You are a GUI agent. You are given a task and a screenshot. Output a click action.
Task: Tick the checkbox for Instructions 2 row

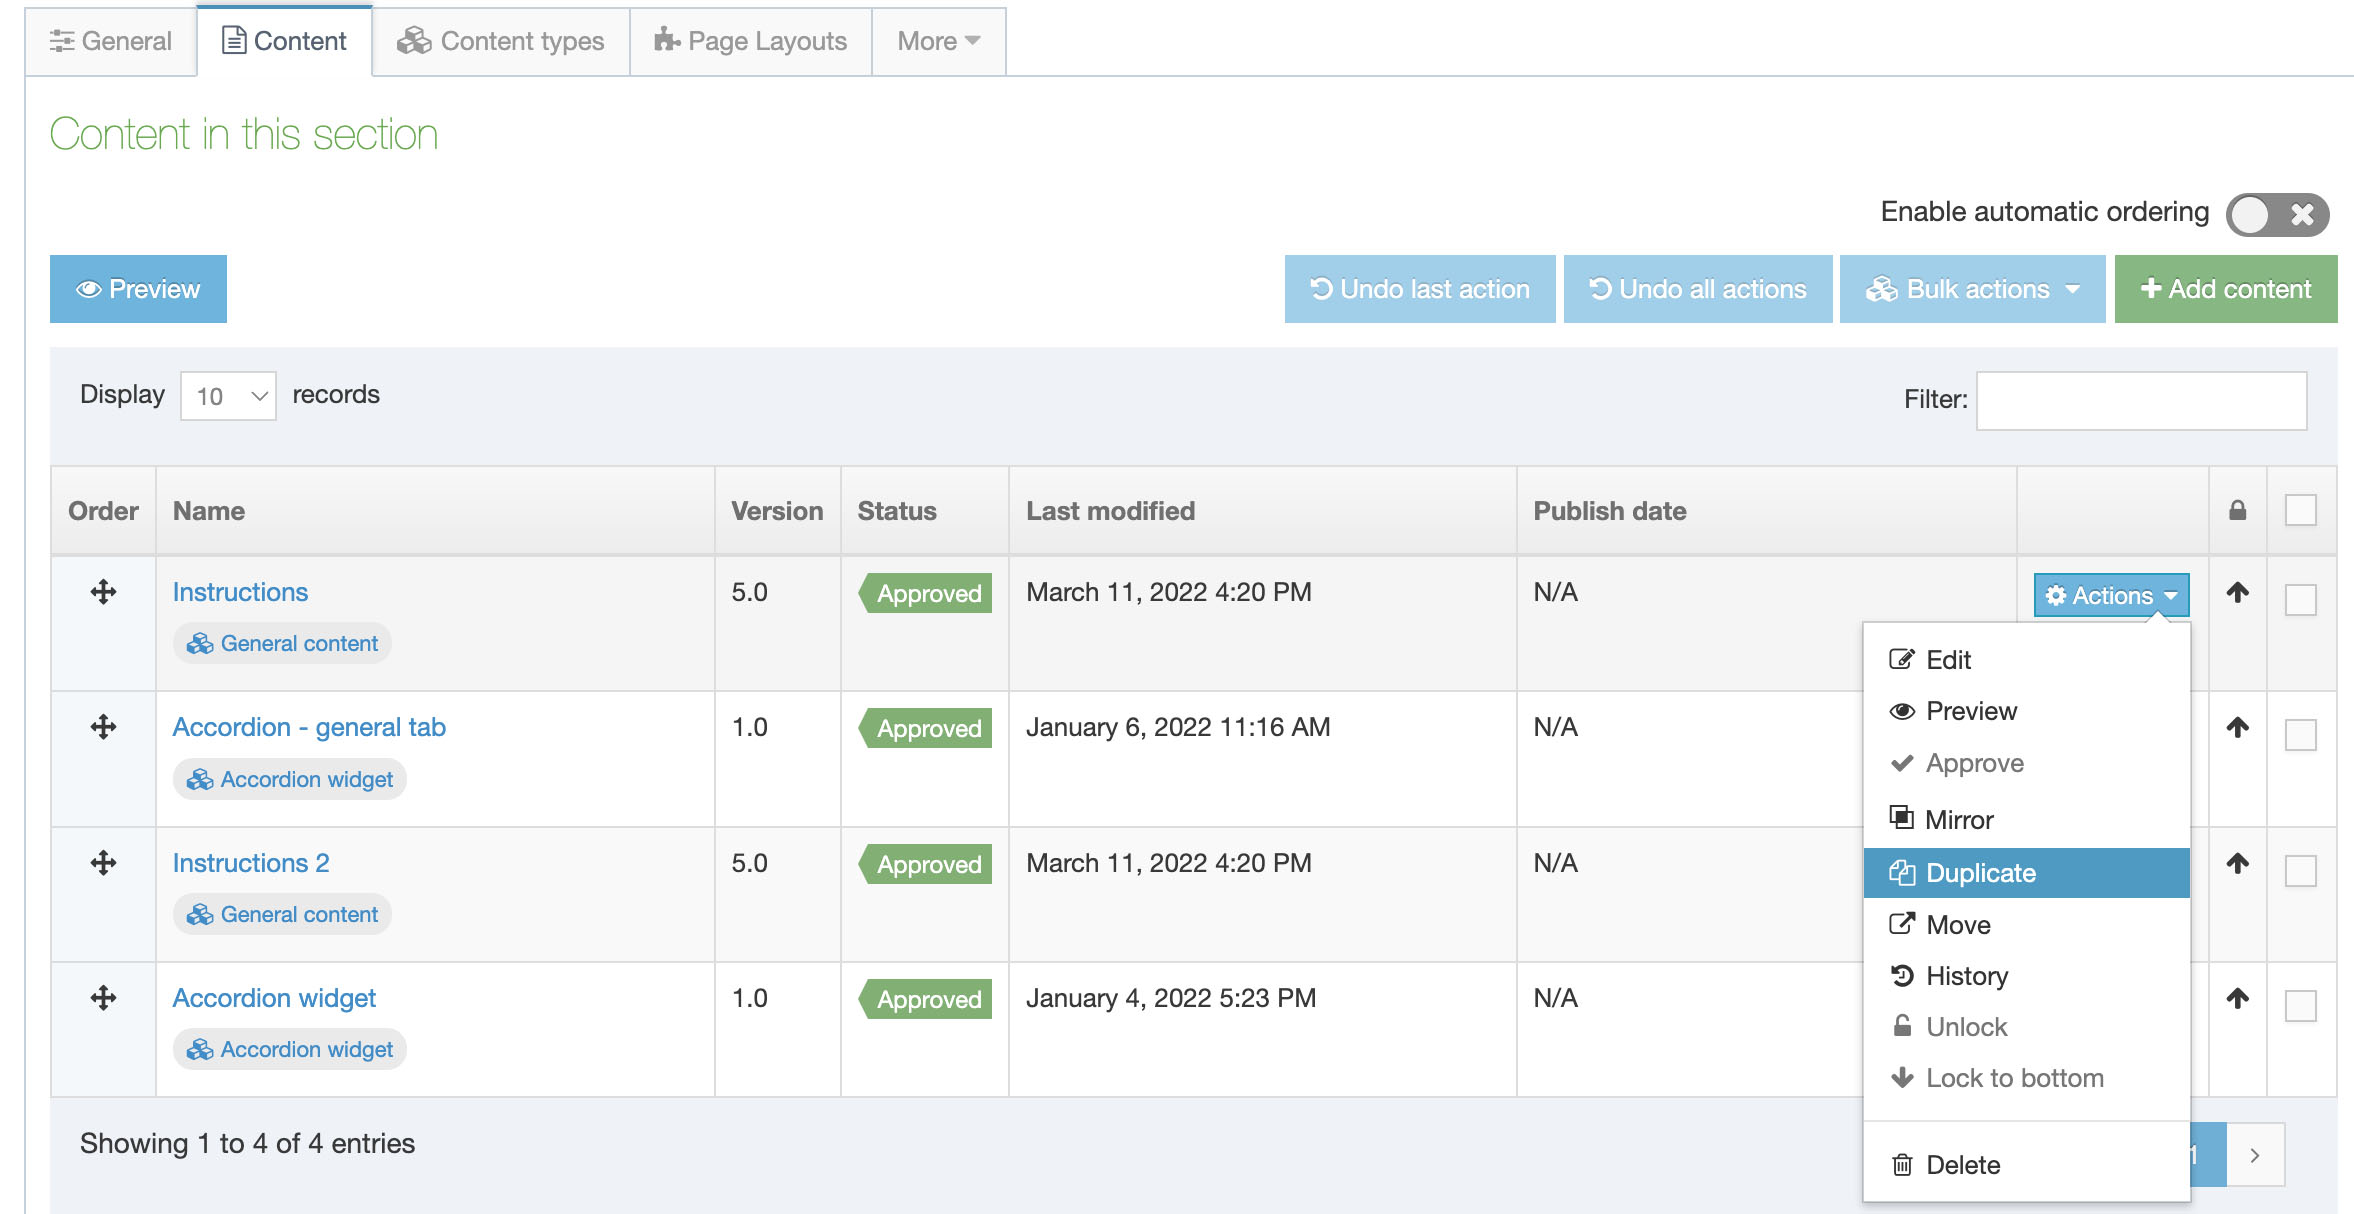click(x=2300, y=871)
